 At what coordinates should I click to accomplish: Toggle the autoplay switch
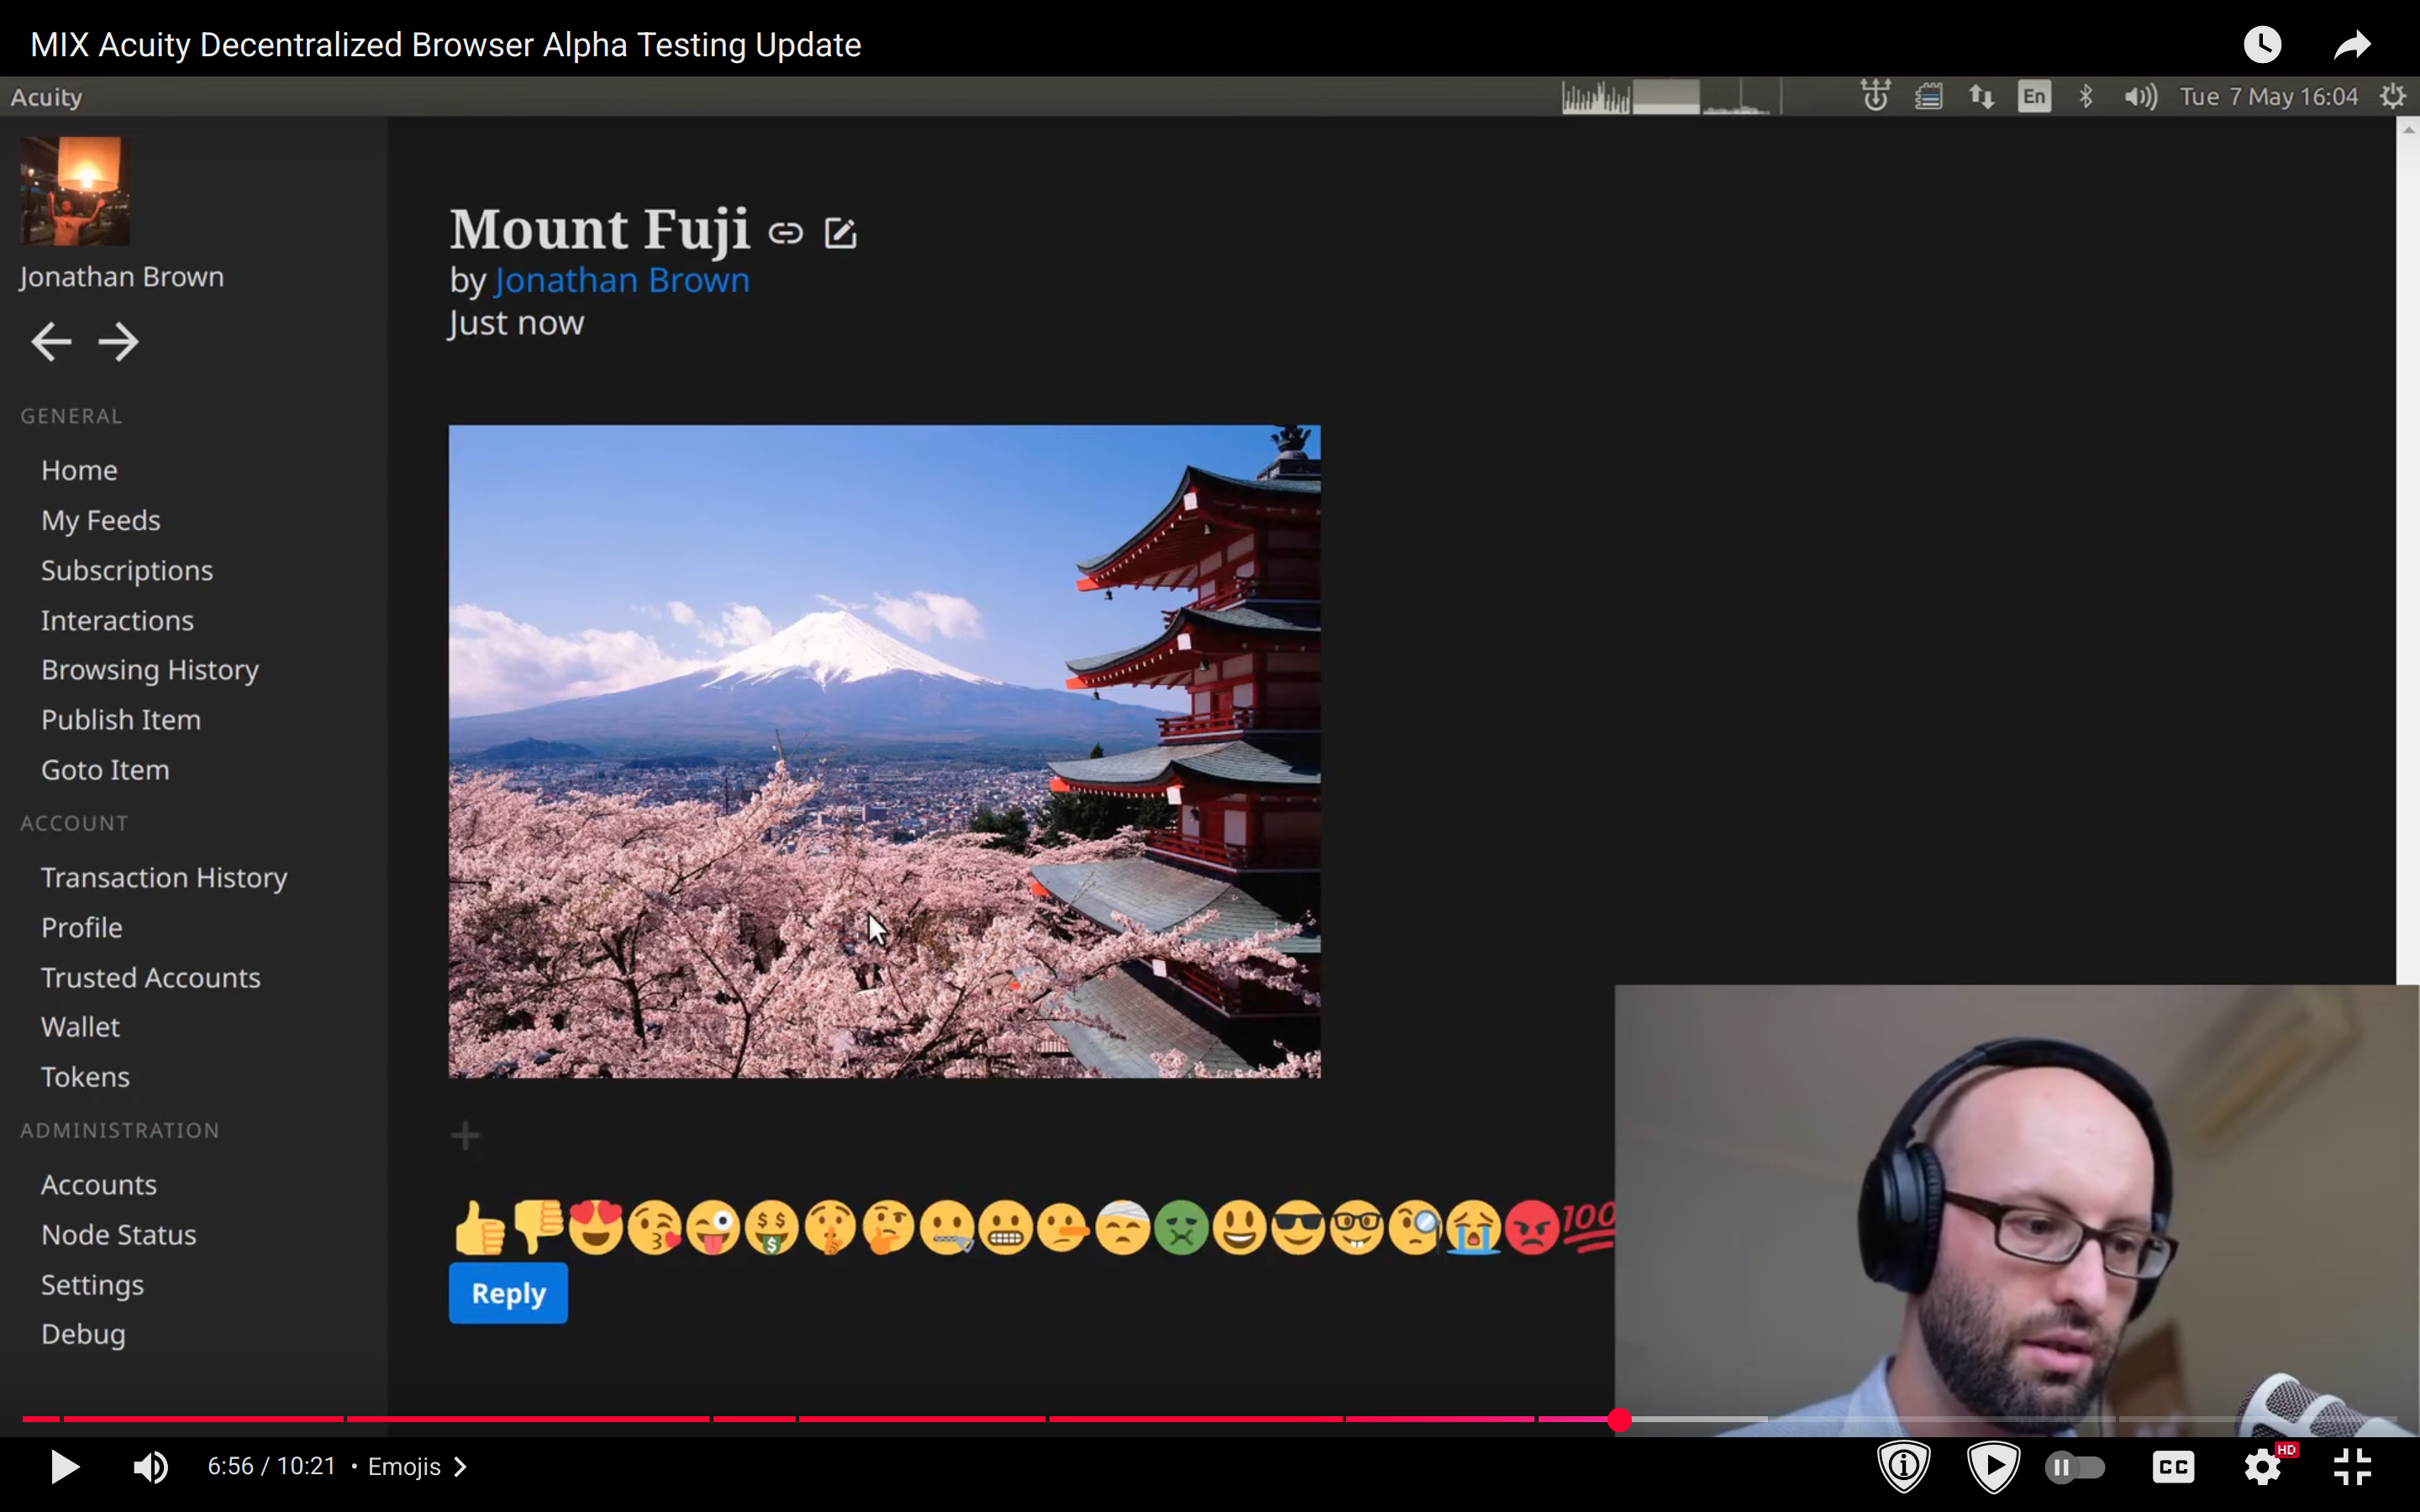click(x=2075, y=1467)
